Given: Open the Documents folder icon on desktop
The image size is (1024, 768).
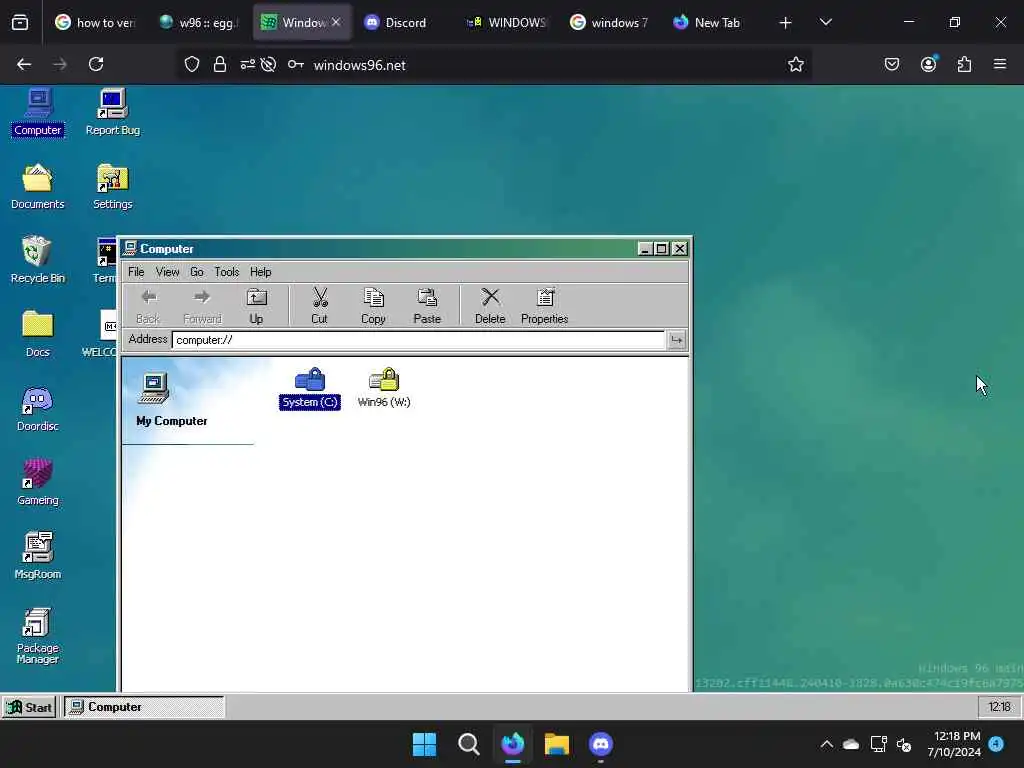Looking at the screenshot, I should [37, 186].
